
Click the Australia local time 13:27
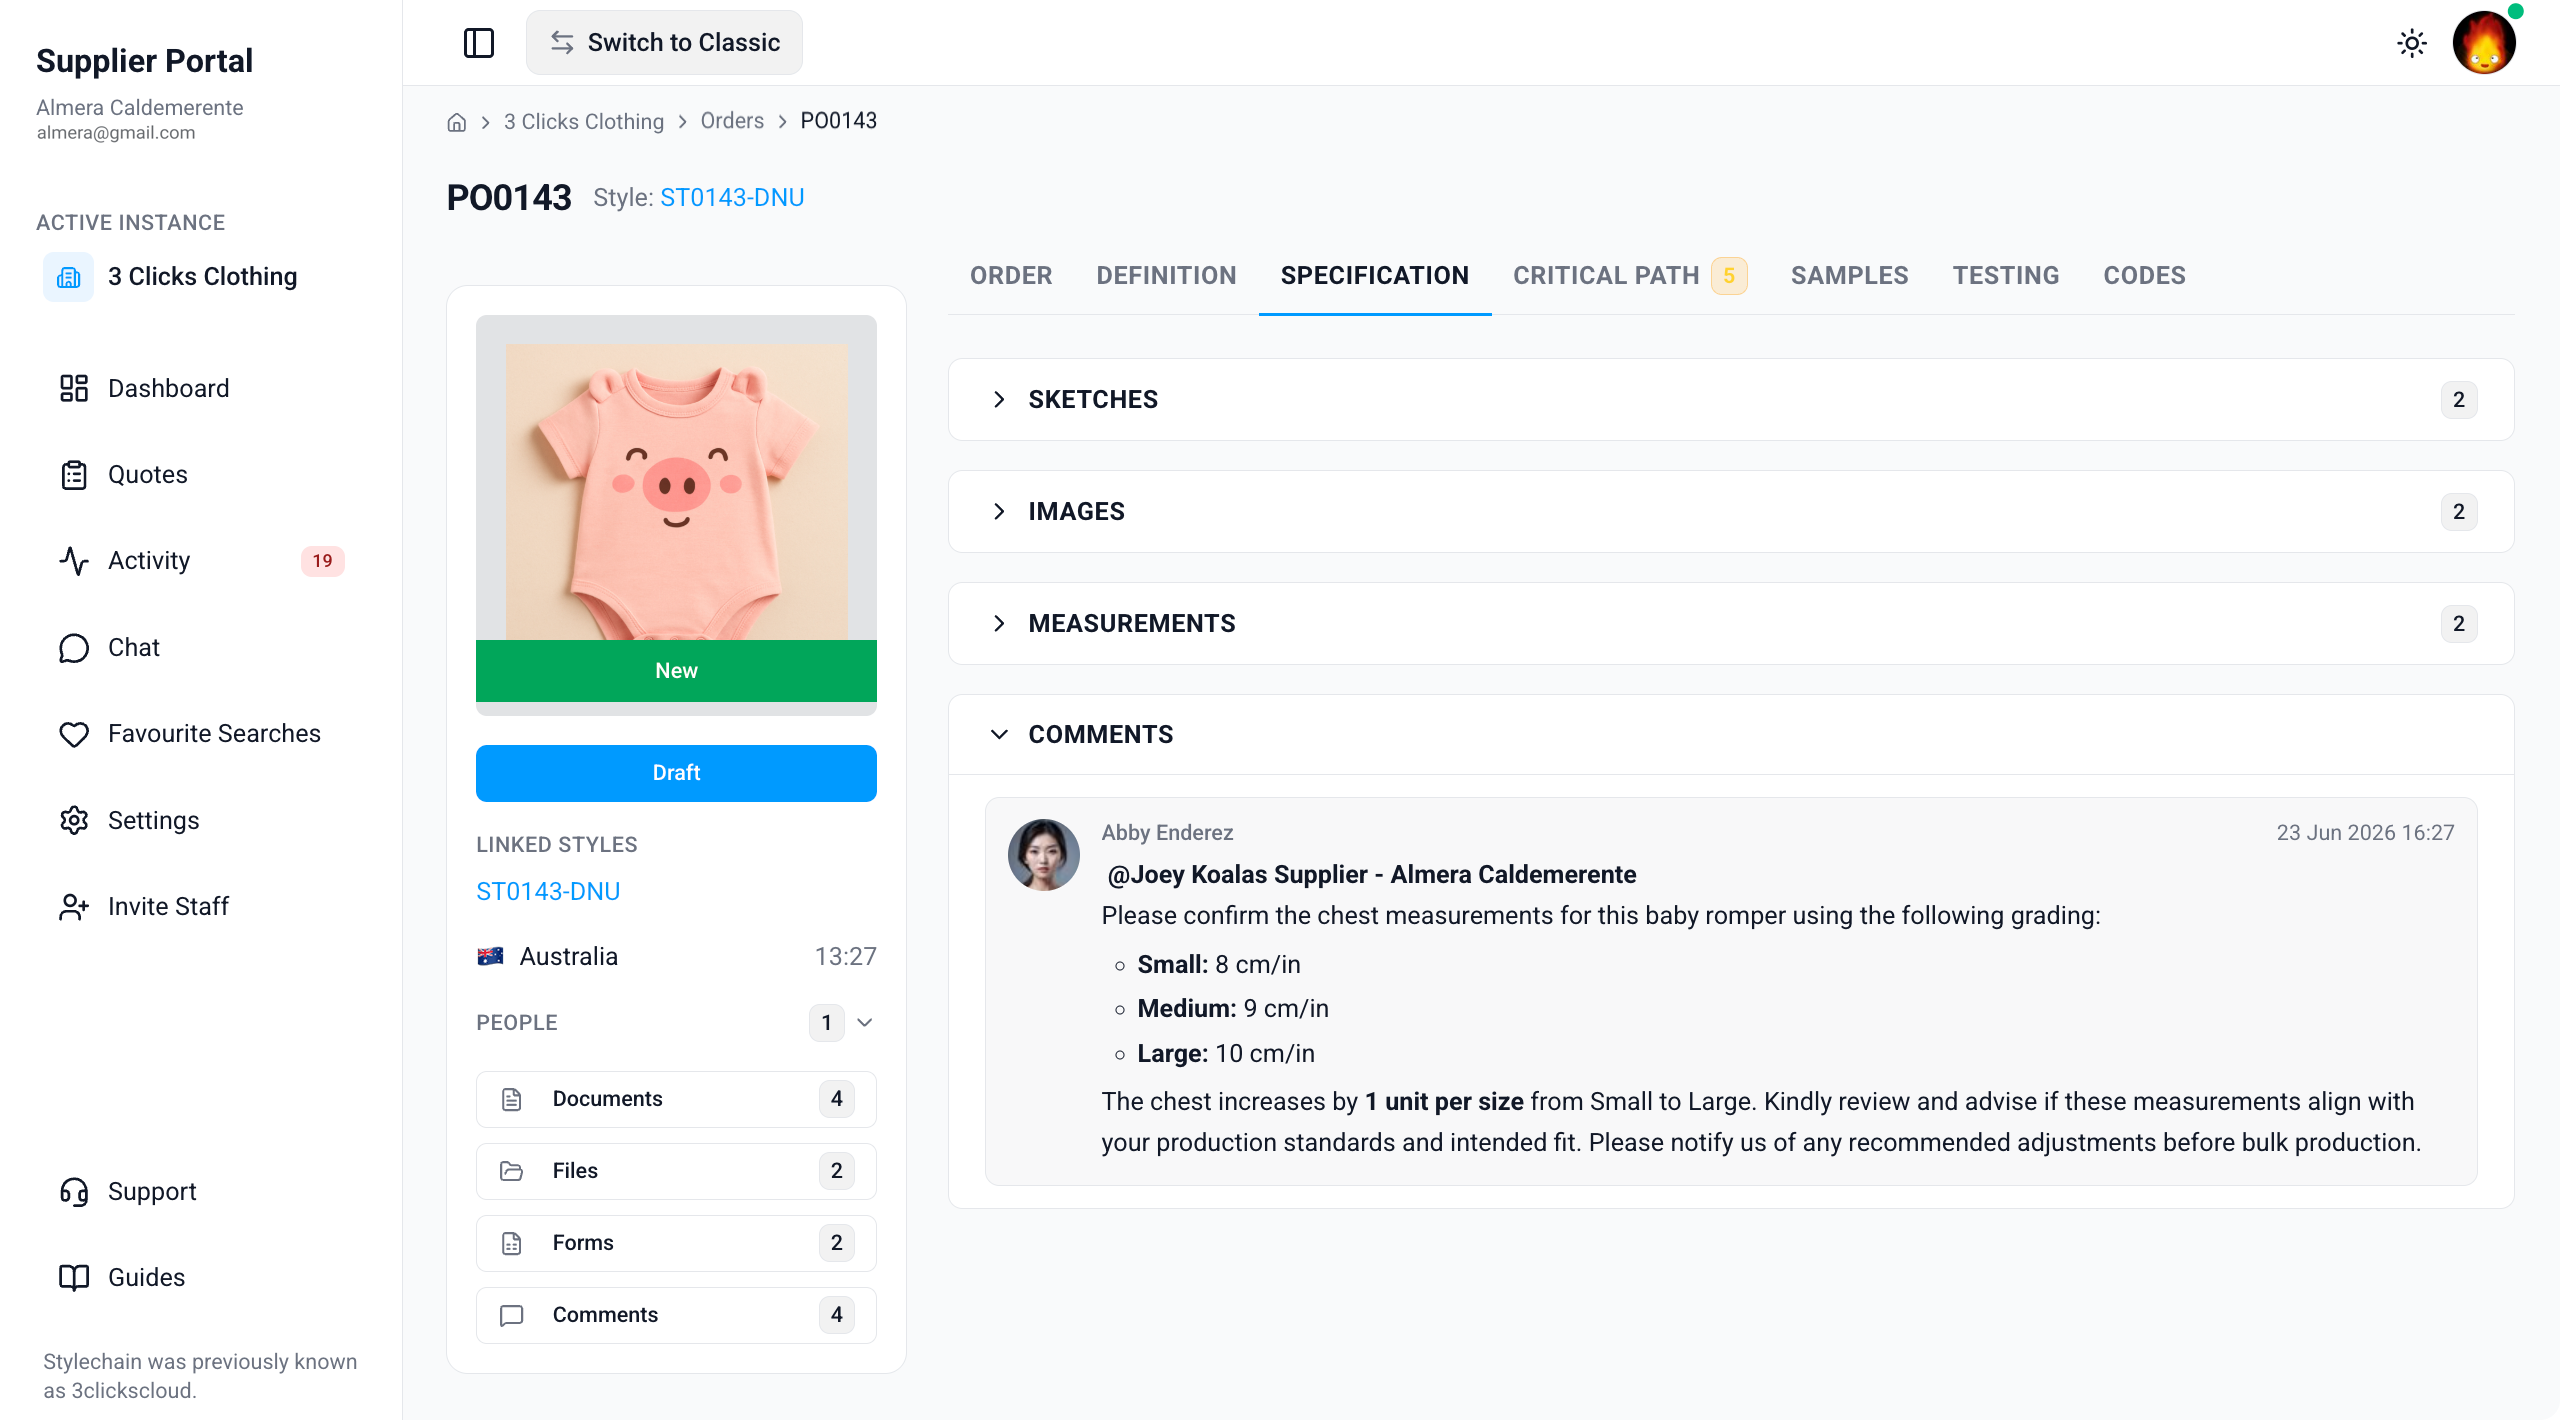(x=846, y=957)
